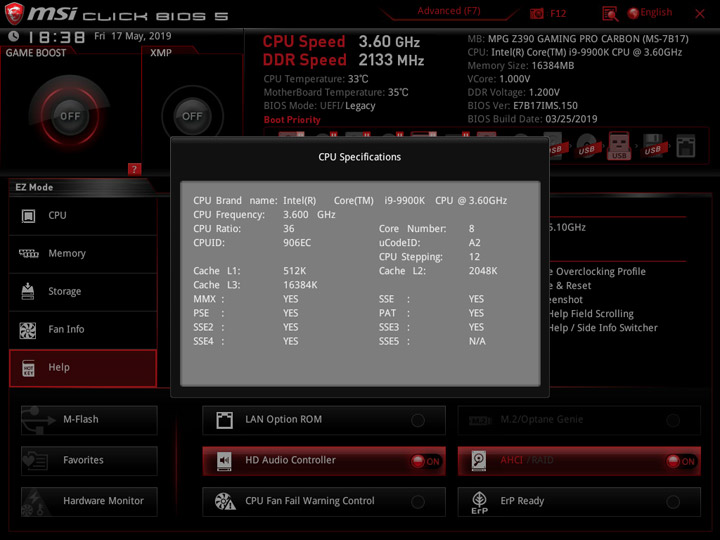The width and height of the screenshot is (720, 540).
Task: Click the Favorites heart list icon
Action: [x=35, y=460]
